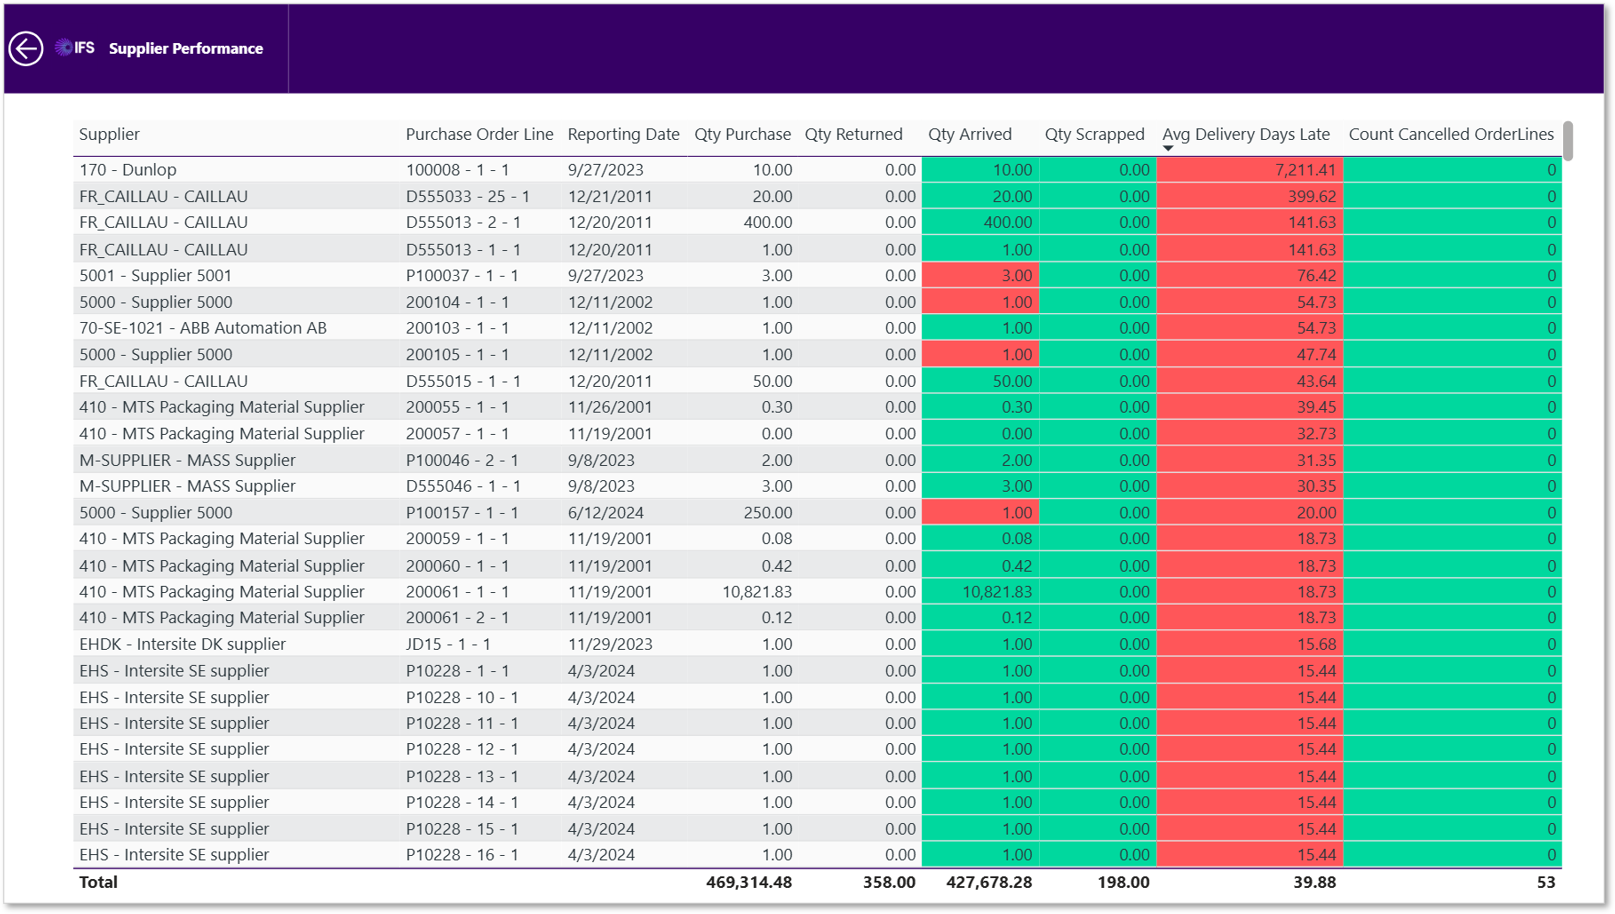Click the sort arrow under Avg Delivery Days Late

tap(1167, 148)
